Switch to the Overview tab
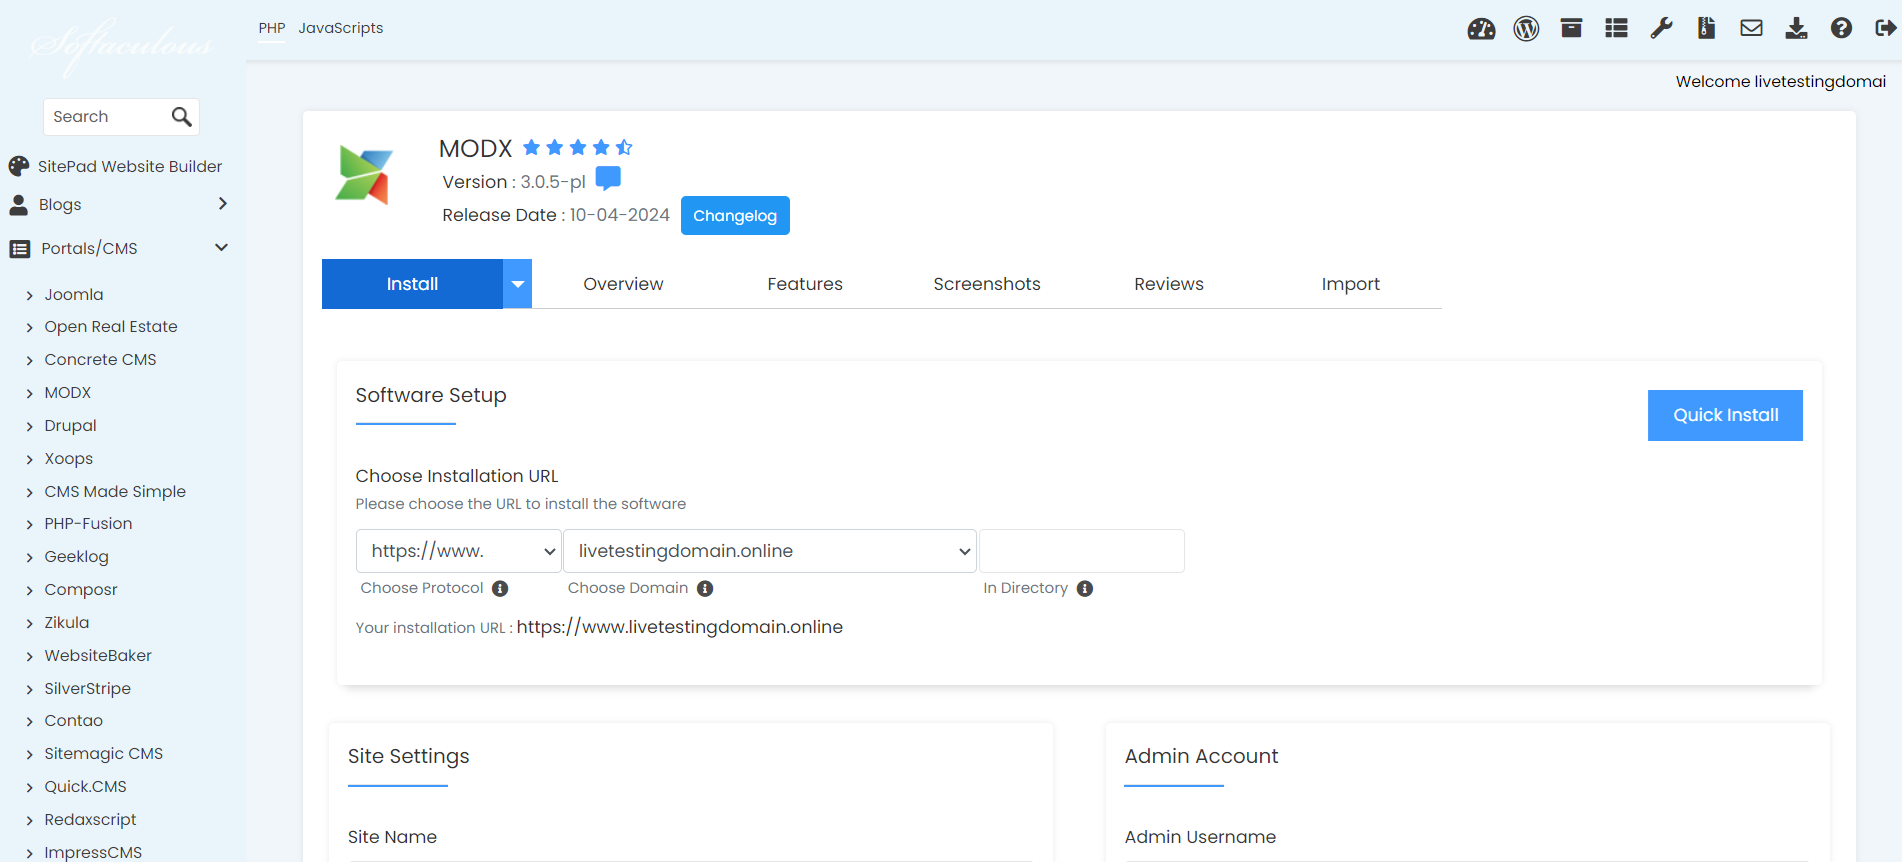The width and height of the screenshot is (1902, 862). pyautogui.click(x=623, y=284)
